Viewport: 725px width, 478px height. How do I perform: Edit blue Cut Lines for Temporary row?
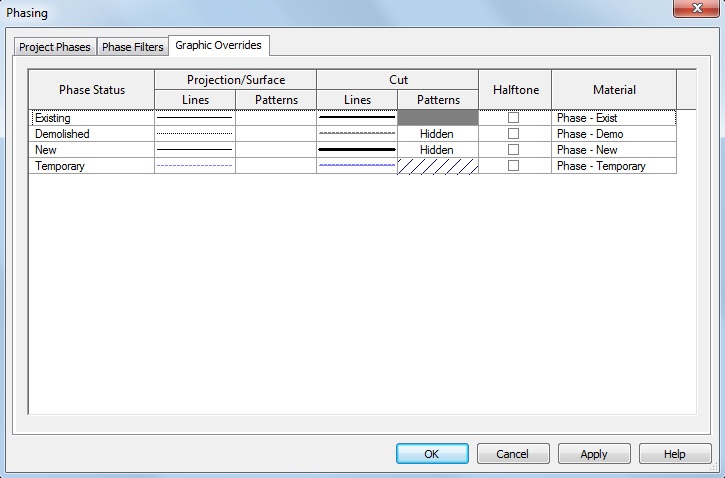[x=357, y=166]
